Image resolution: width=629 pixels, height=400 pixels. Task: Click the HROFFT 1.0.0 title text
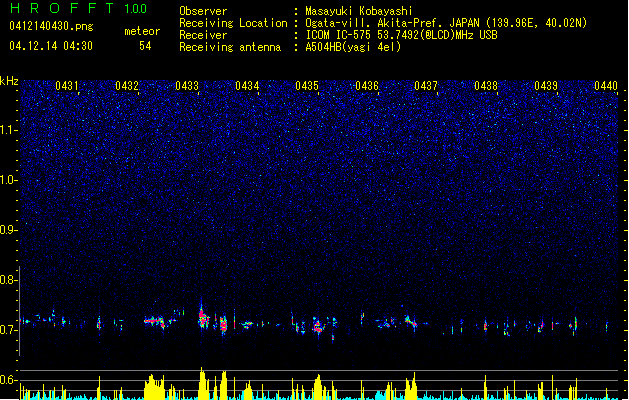click(79, 8)
